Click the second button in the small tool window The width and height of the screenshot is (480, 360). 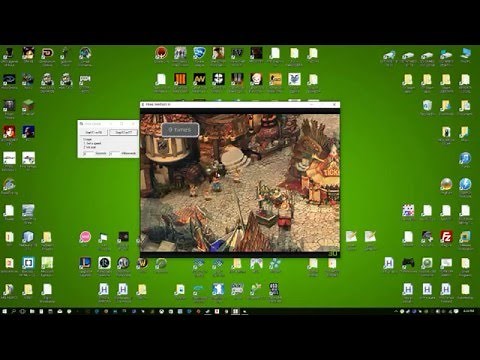pos(124,132)
